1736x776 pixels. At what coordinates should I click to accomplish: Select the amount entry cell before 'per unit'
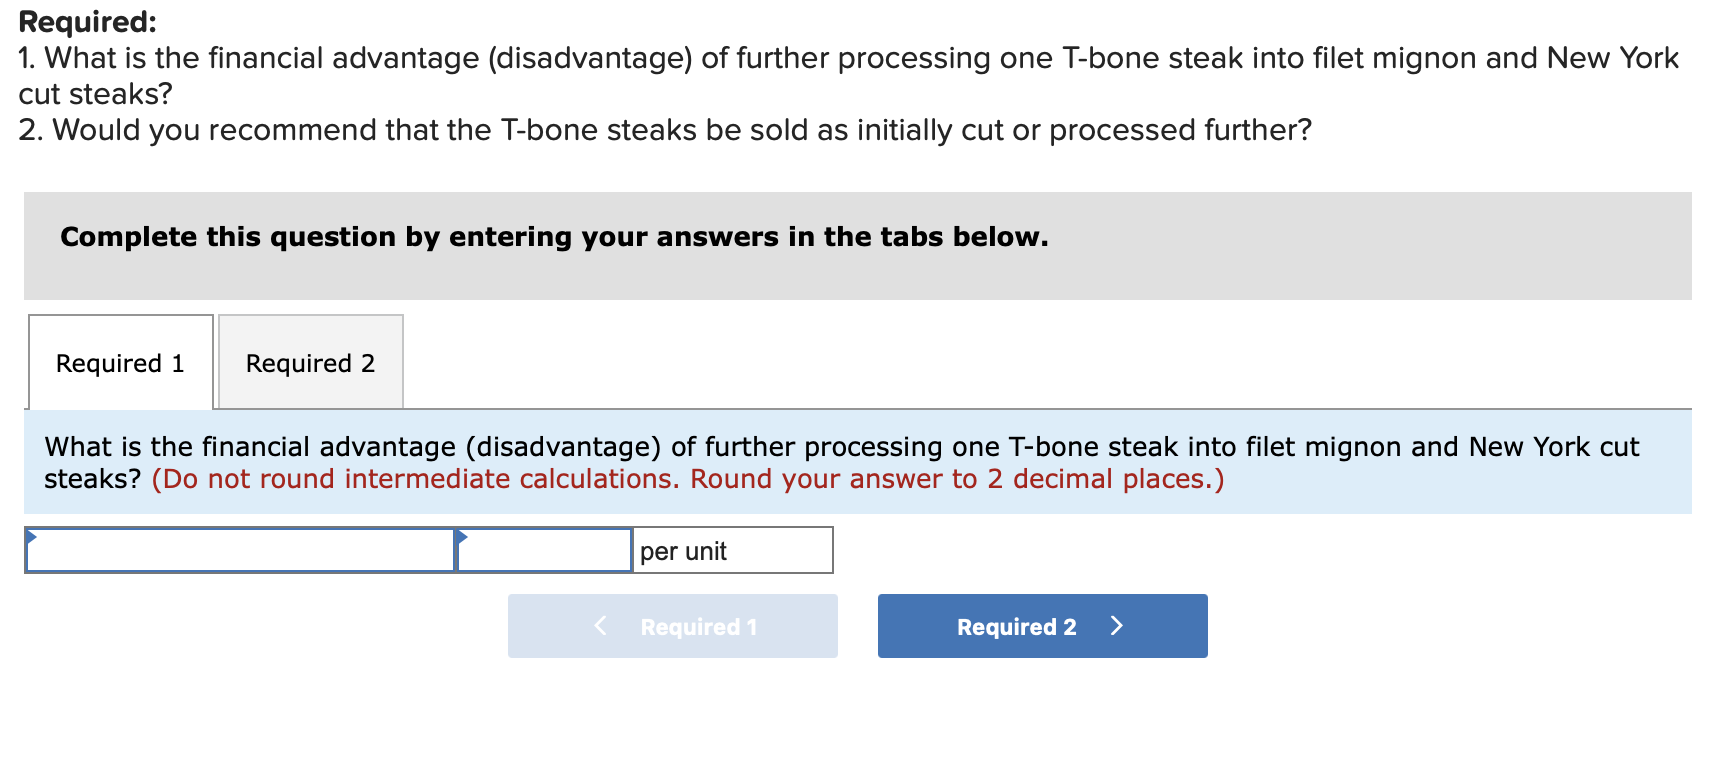pyautogui.click(x=545, y=551)
